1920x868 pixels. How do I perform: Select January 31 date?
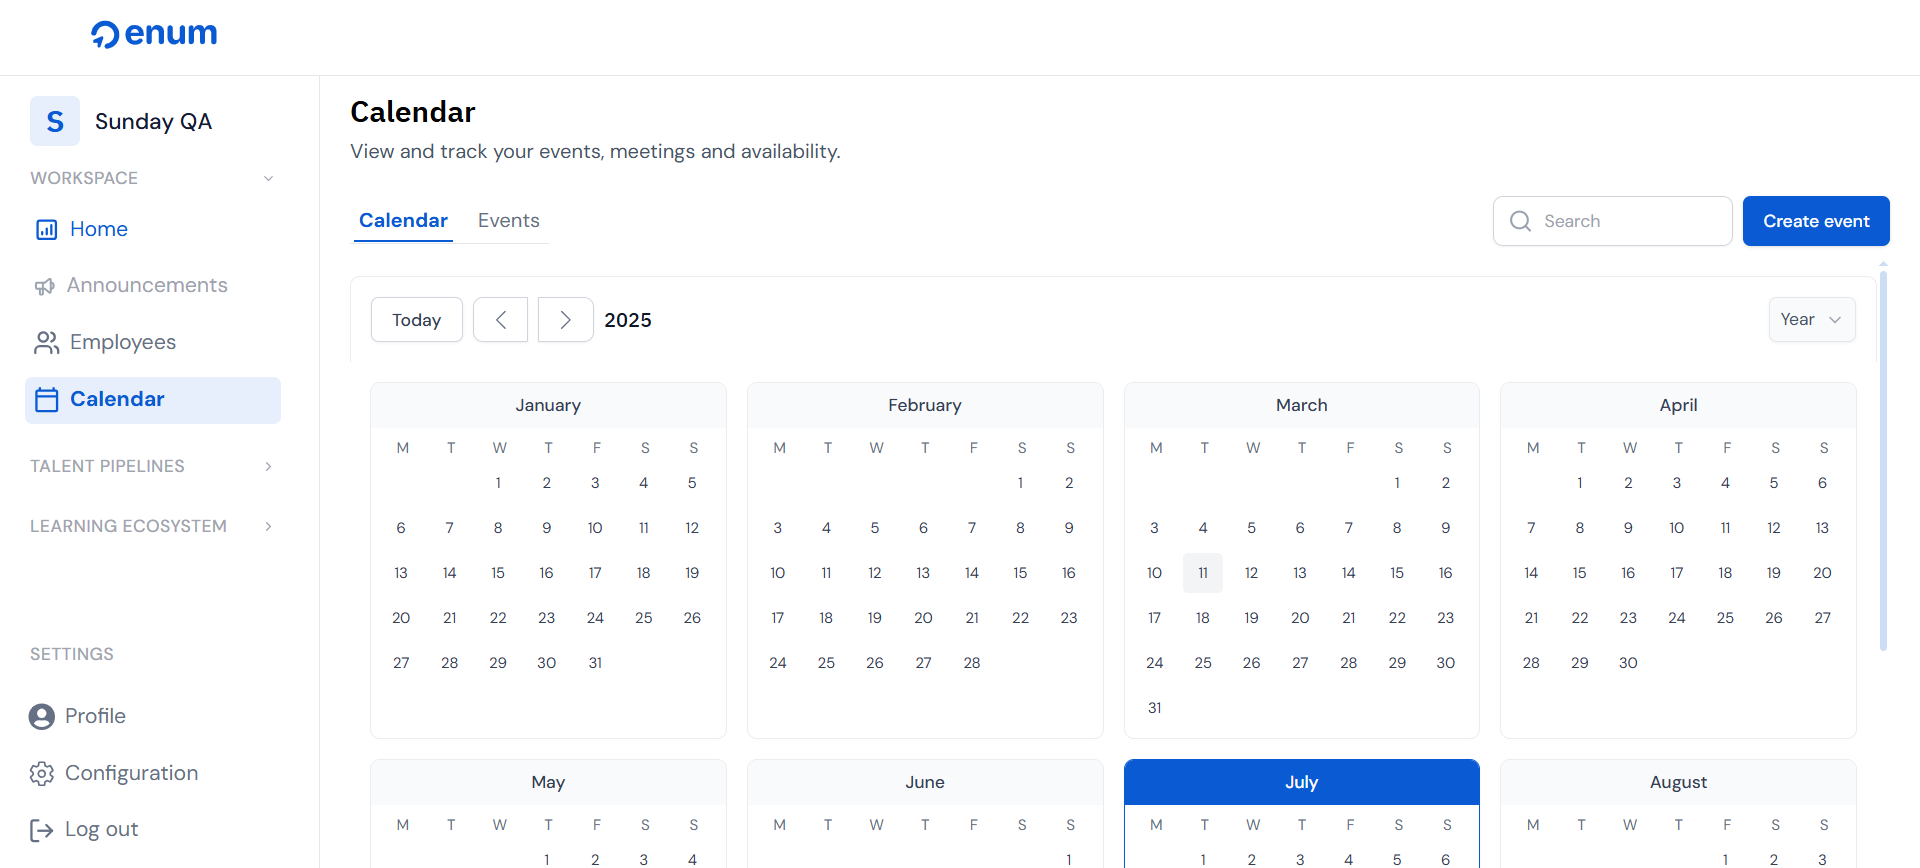point(595,663)
